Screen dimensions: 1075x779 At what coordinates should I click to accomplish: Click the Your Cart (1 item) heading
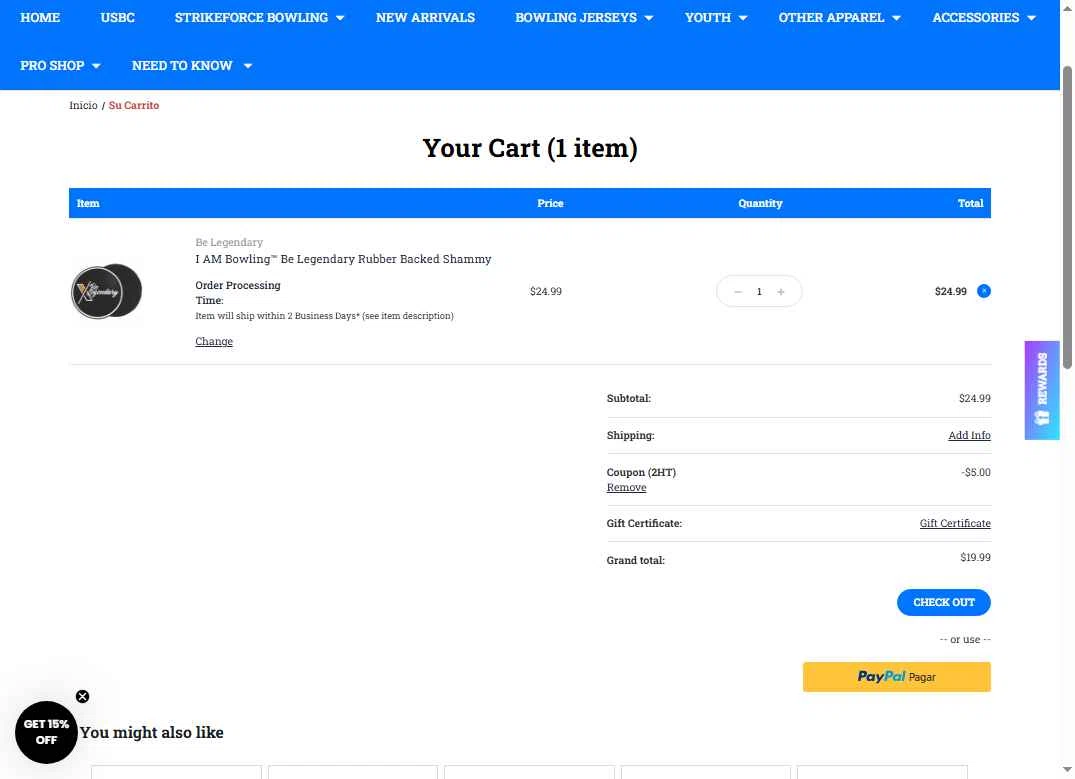click(530, 148)
